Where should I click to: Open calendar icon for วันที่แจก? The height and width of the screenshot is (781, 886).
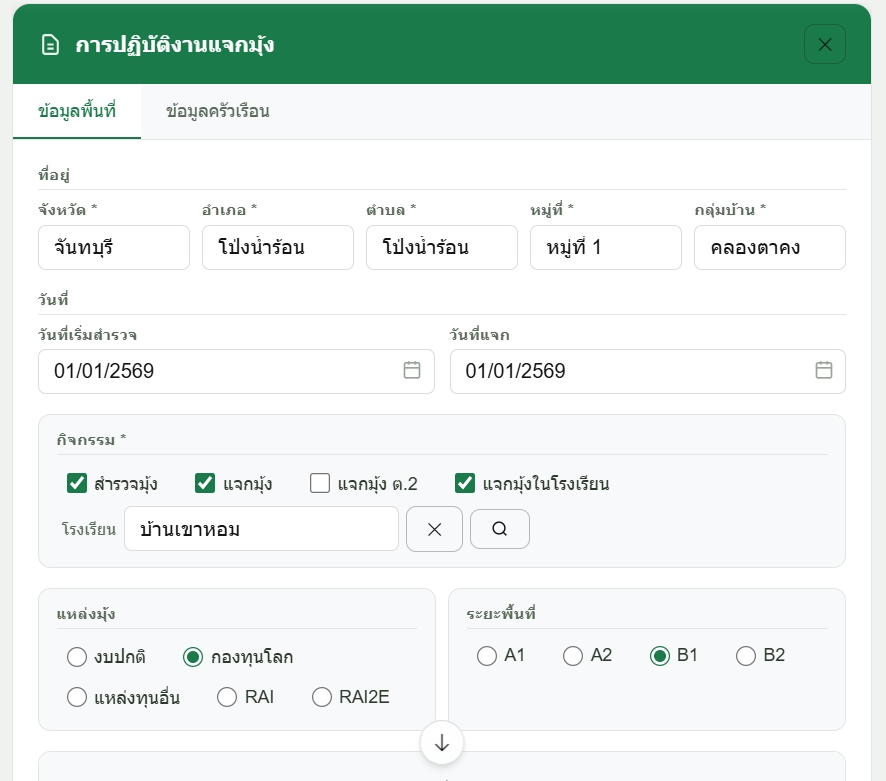tap(823, 370)
